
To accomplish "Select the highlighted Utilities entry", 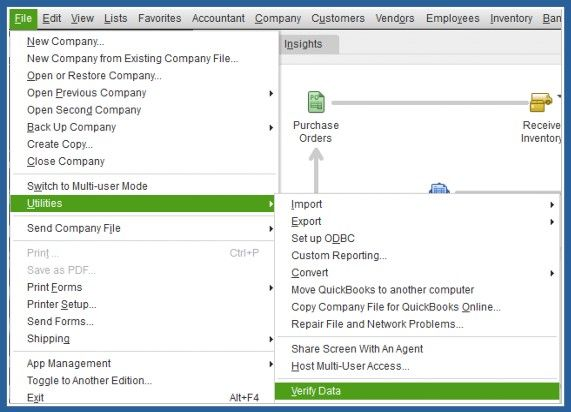I will point(142,203).
